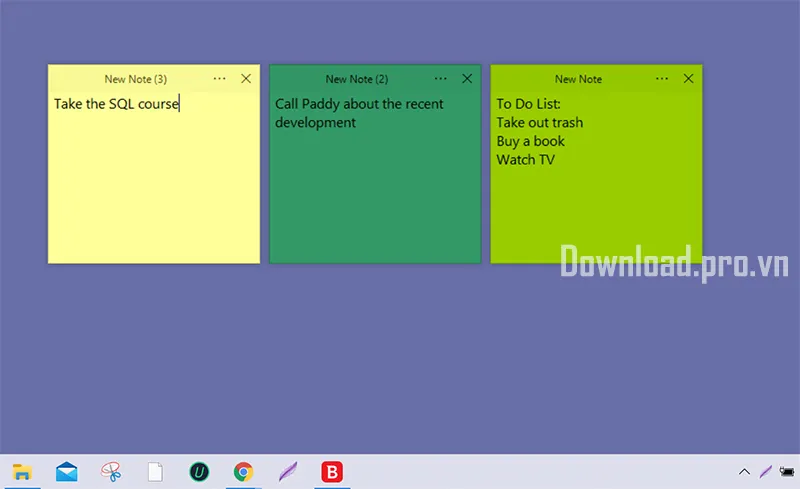Switch to Google Chrome in taskbar

(x=243, y=472)
